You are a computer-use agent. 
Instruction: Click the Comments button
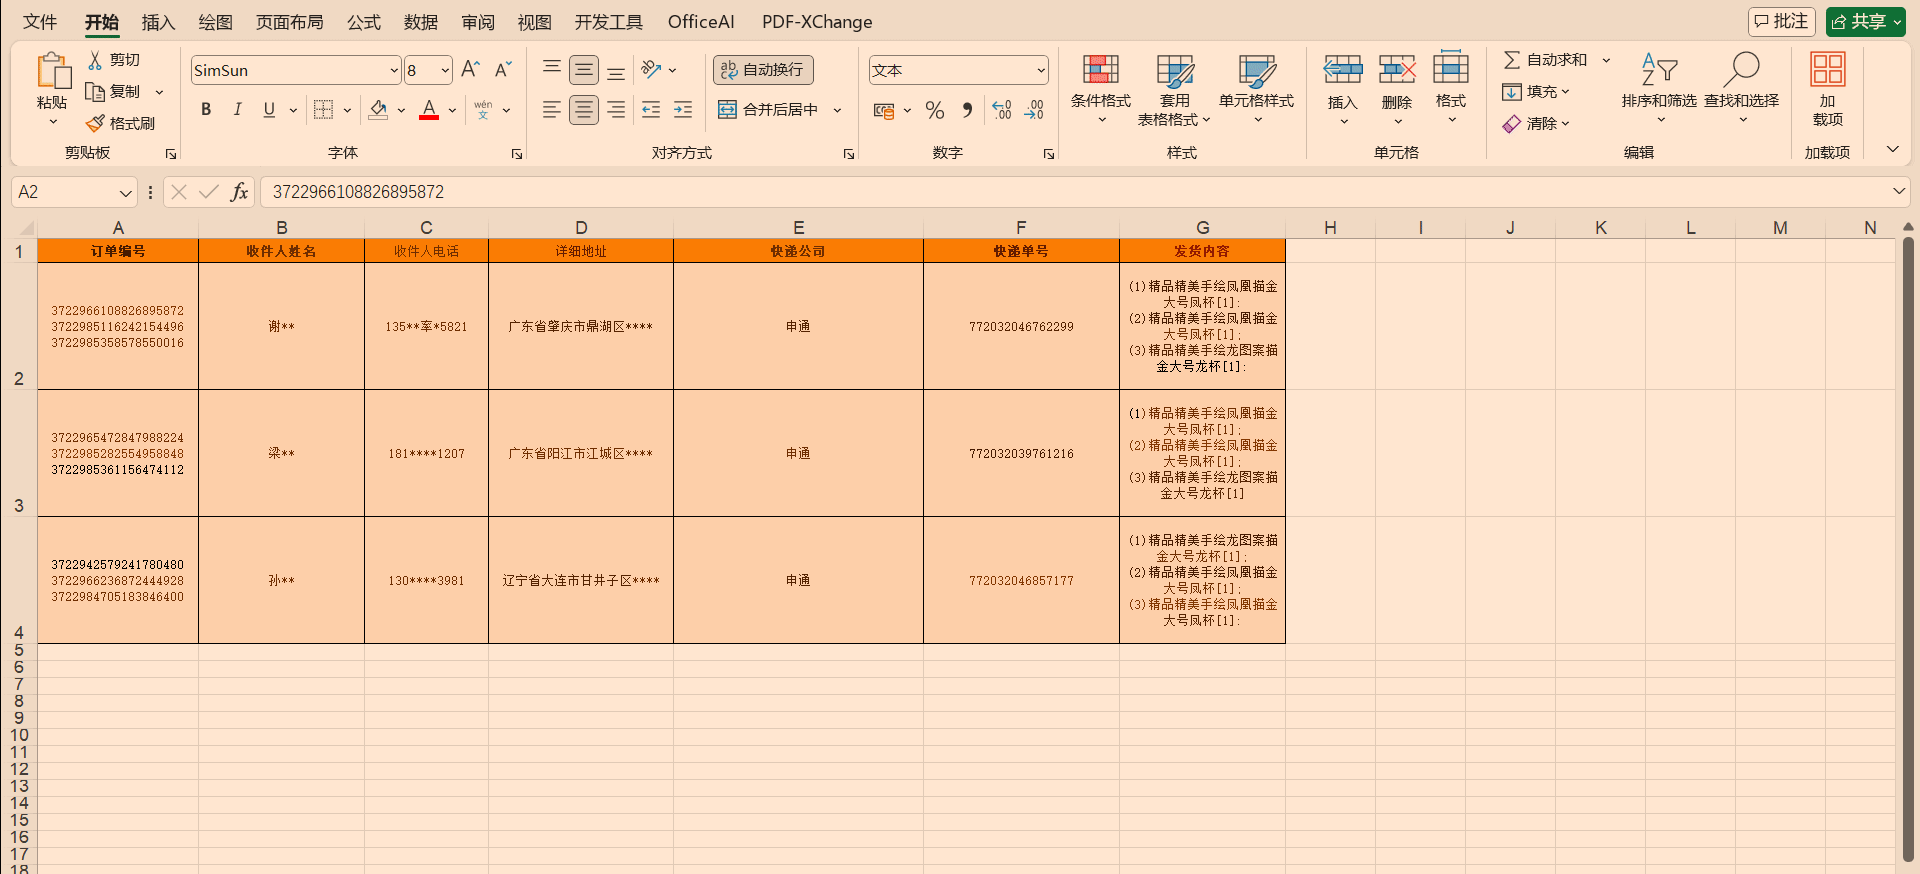[1781, 22]
